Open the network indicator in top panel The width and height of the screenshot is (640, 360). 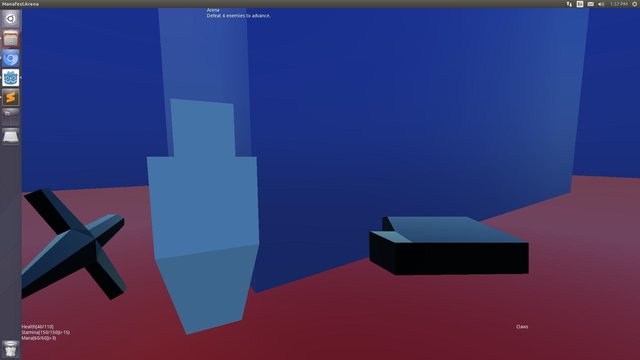coord(569,4)
